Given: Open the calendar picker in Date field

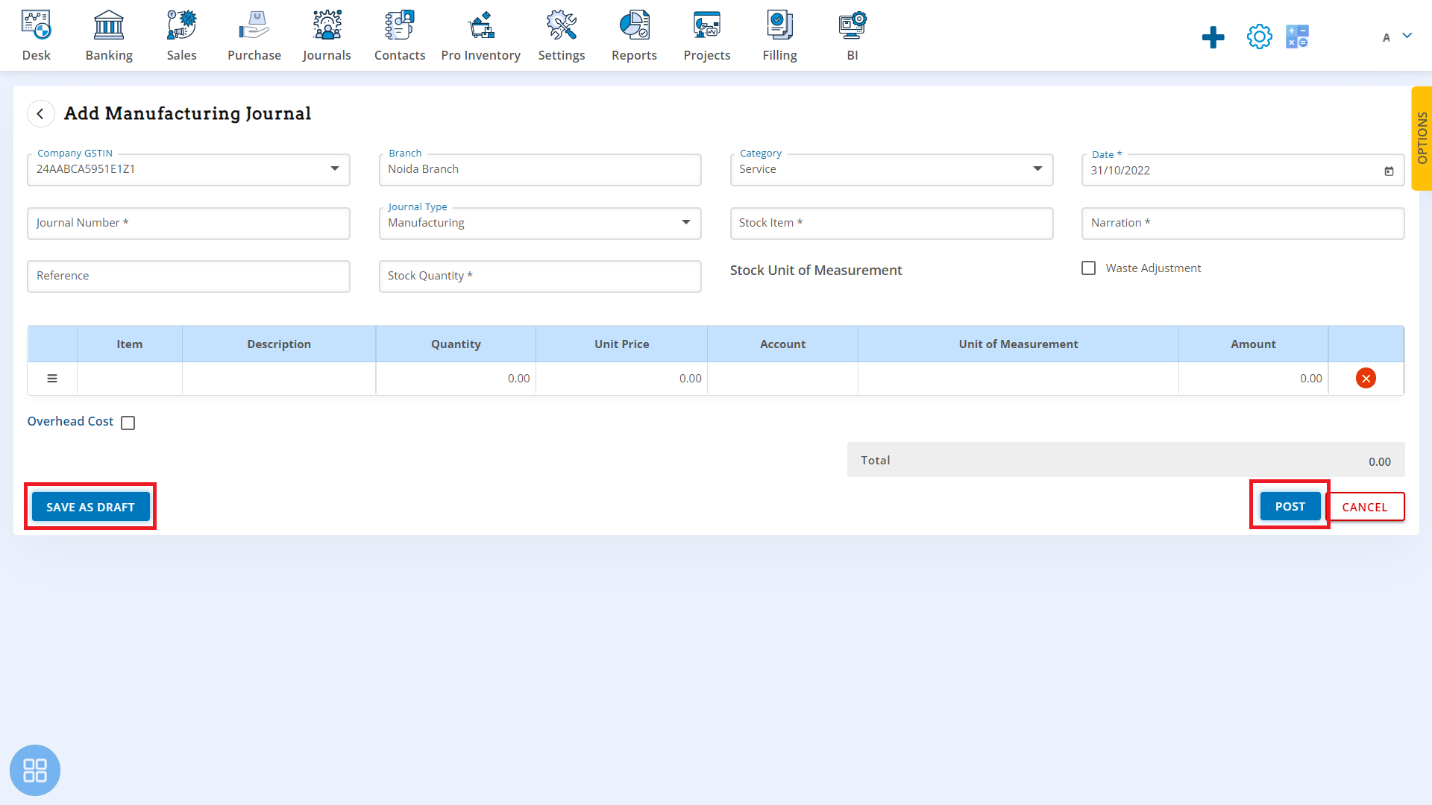Looking at the screenshot, I should click(x=1389, y=171).
